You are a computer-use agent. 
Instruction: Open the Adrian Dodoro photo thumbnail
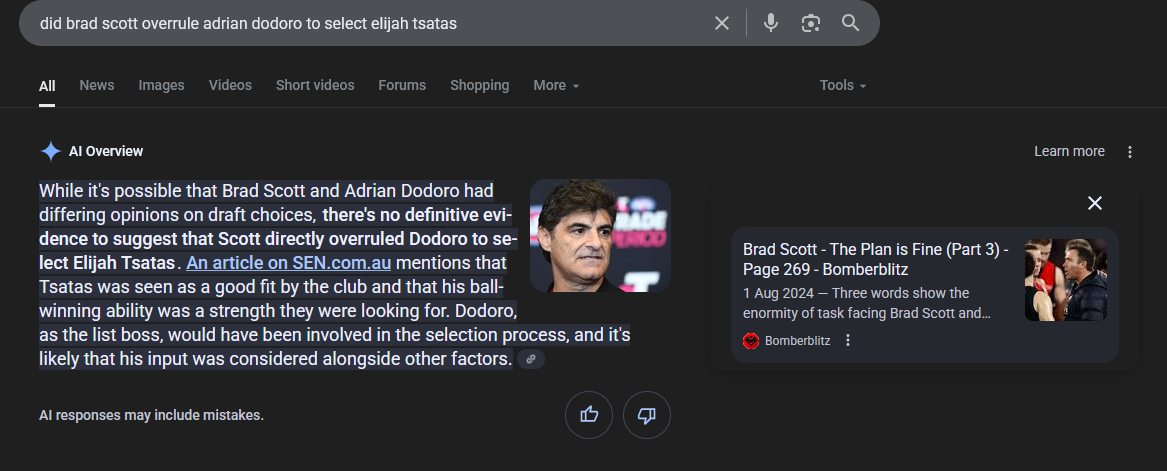click(600, 235)
